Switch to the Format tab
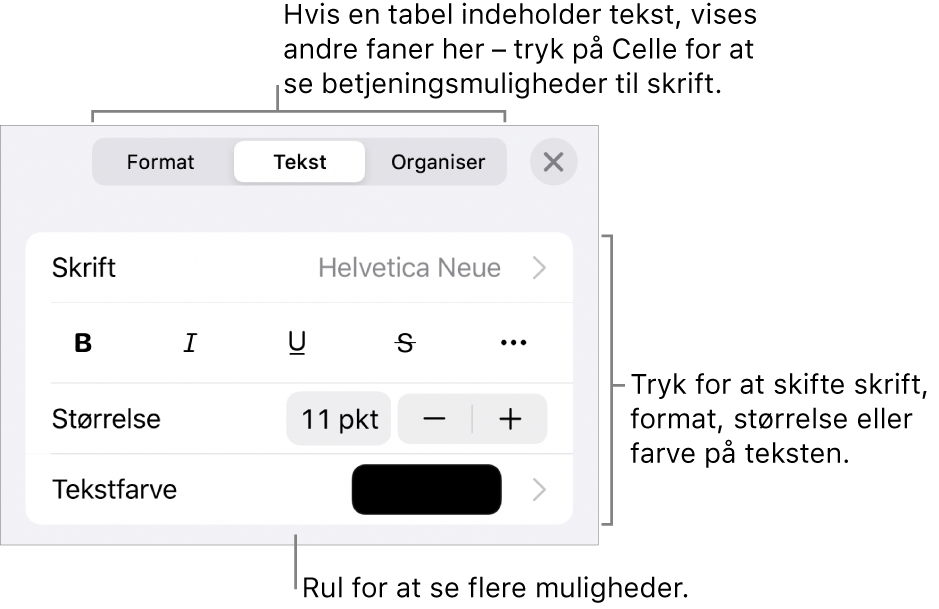This screenshot has height=609, width=939. coord(161,162)
